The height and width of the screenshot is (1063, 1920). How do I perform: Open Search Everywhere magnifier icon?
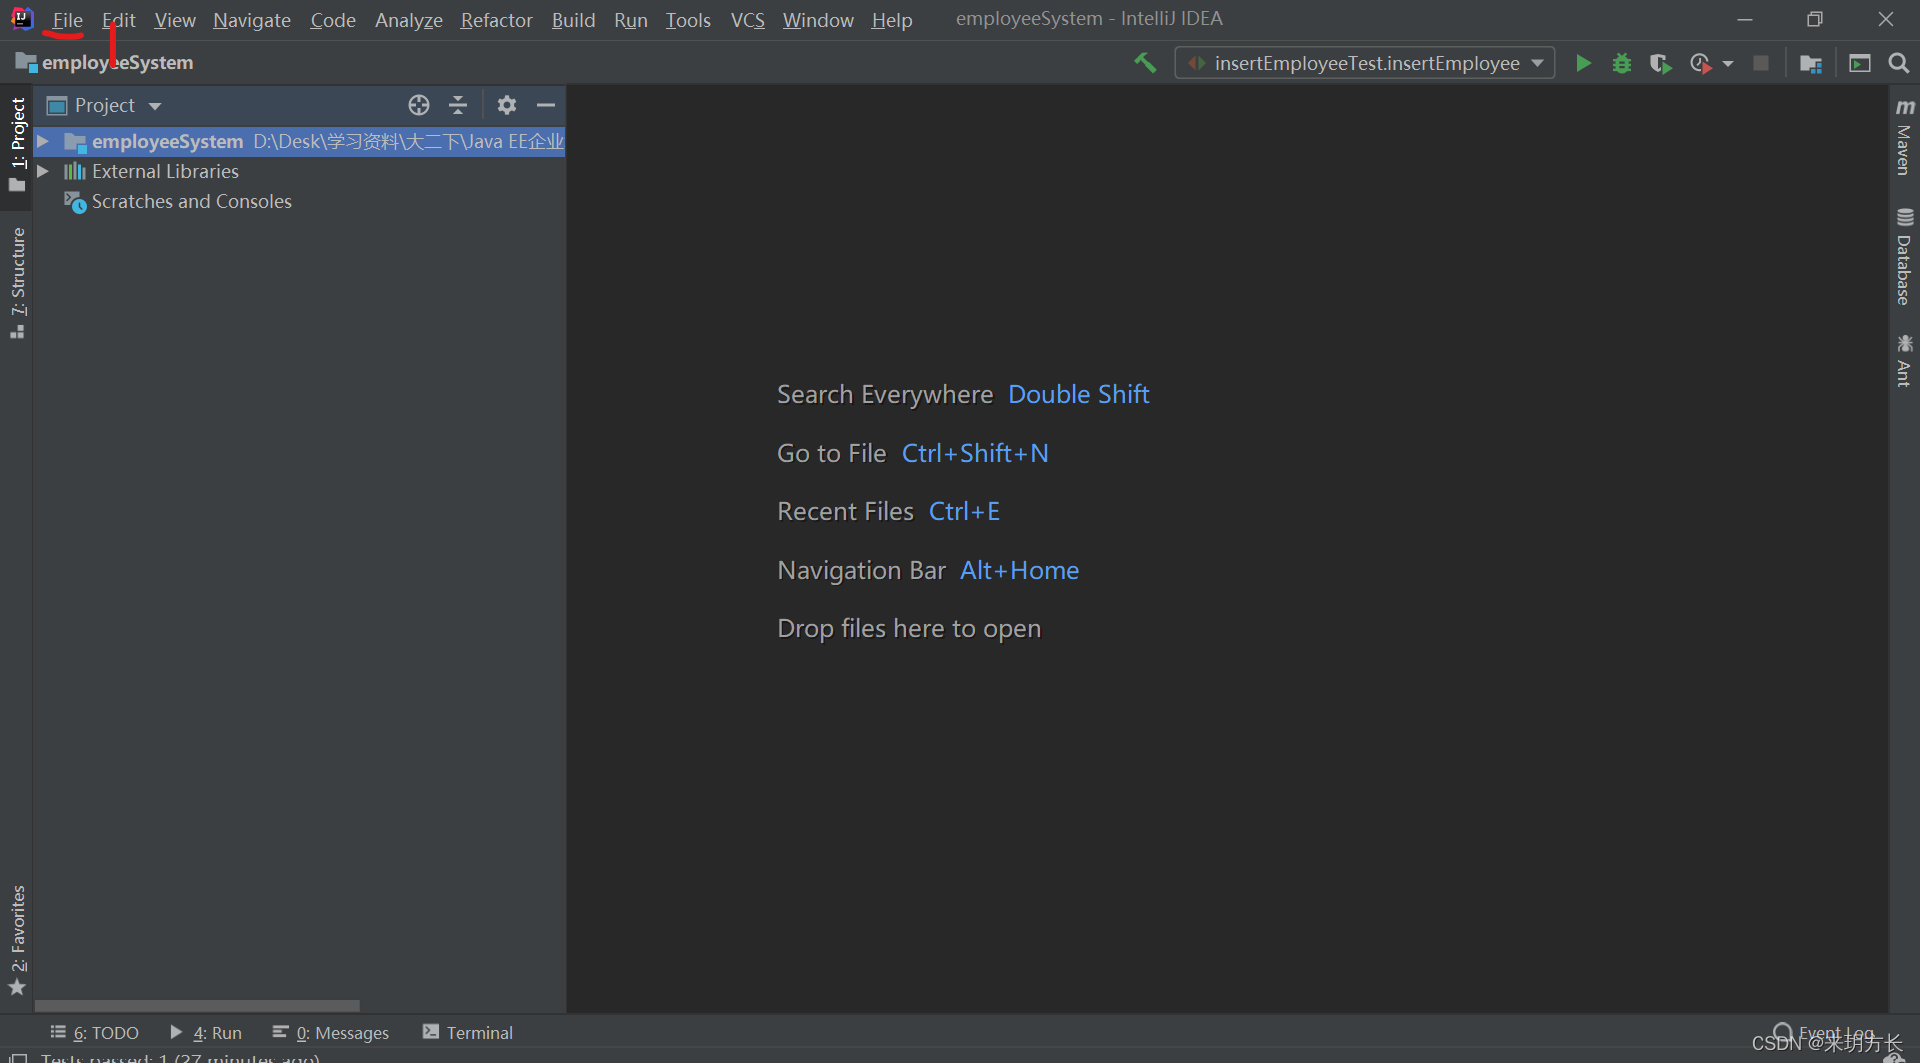point(1898,63)
